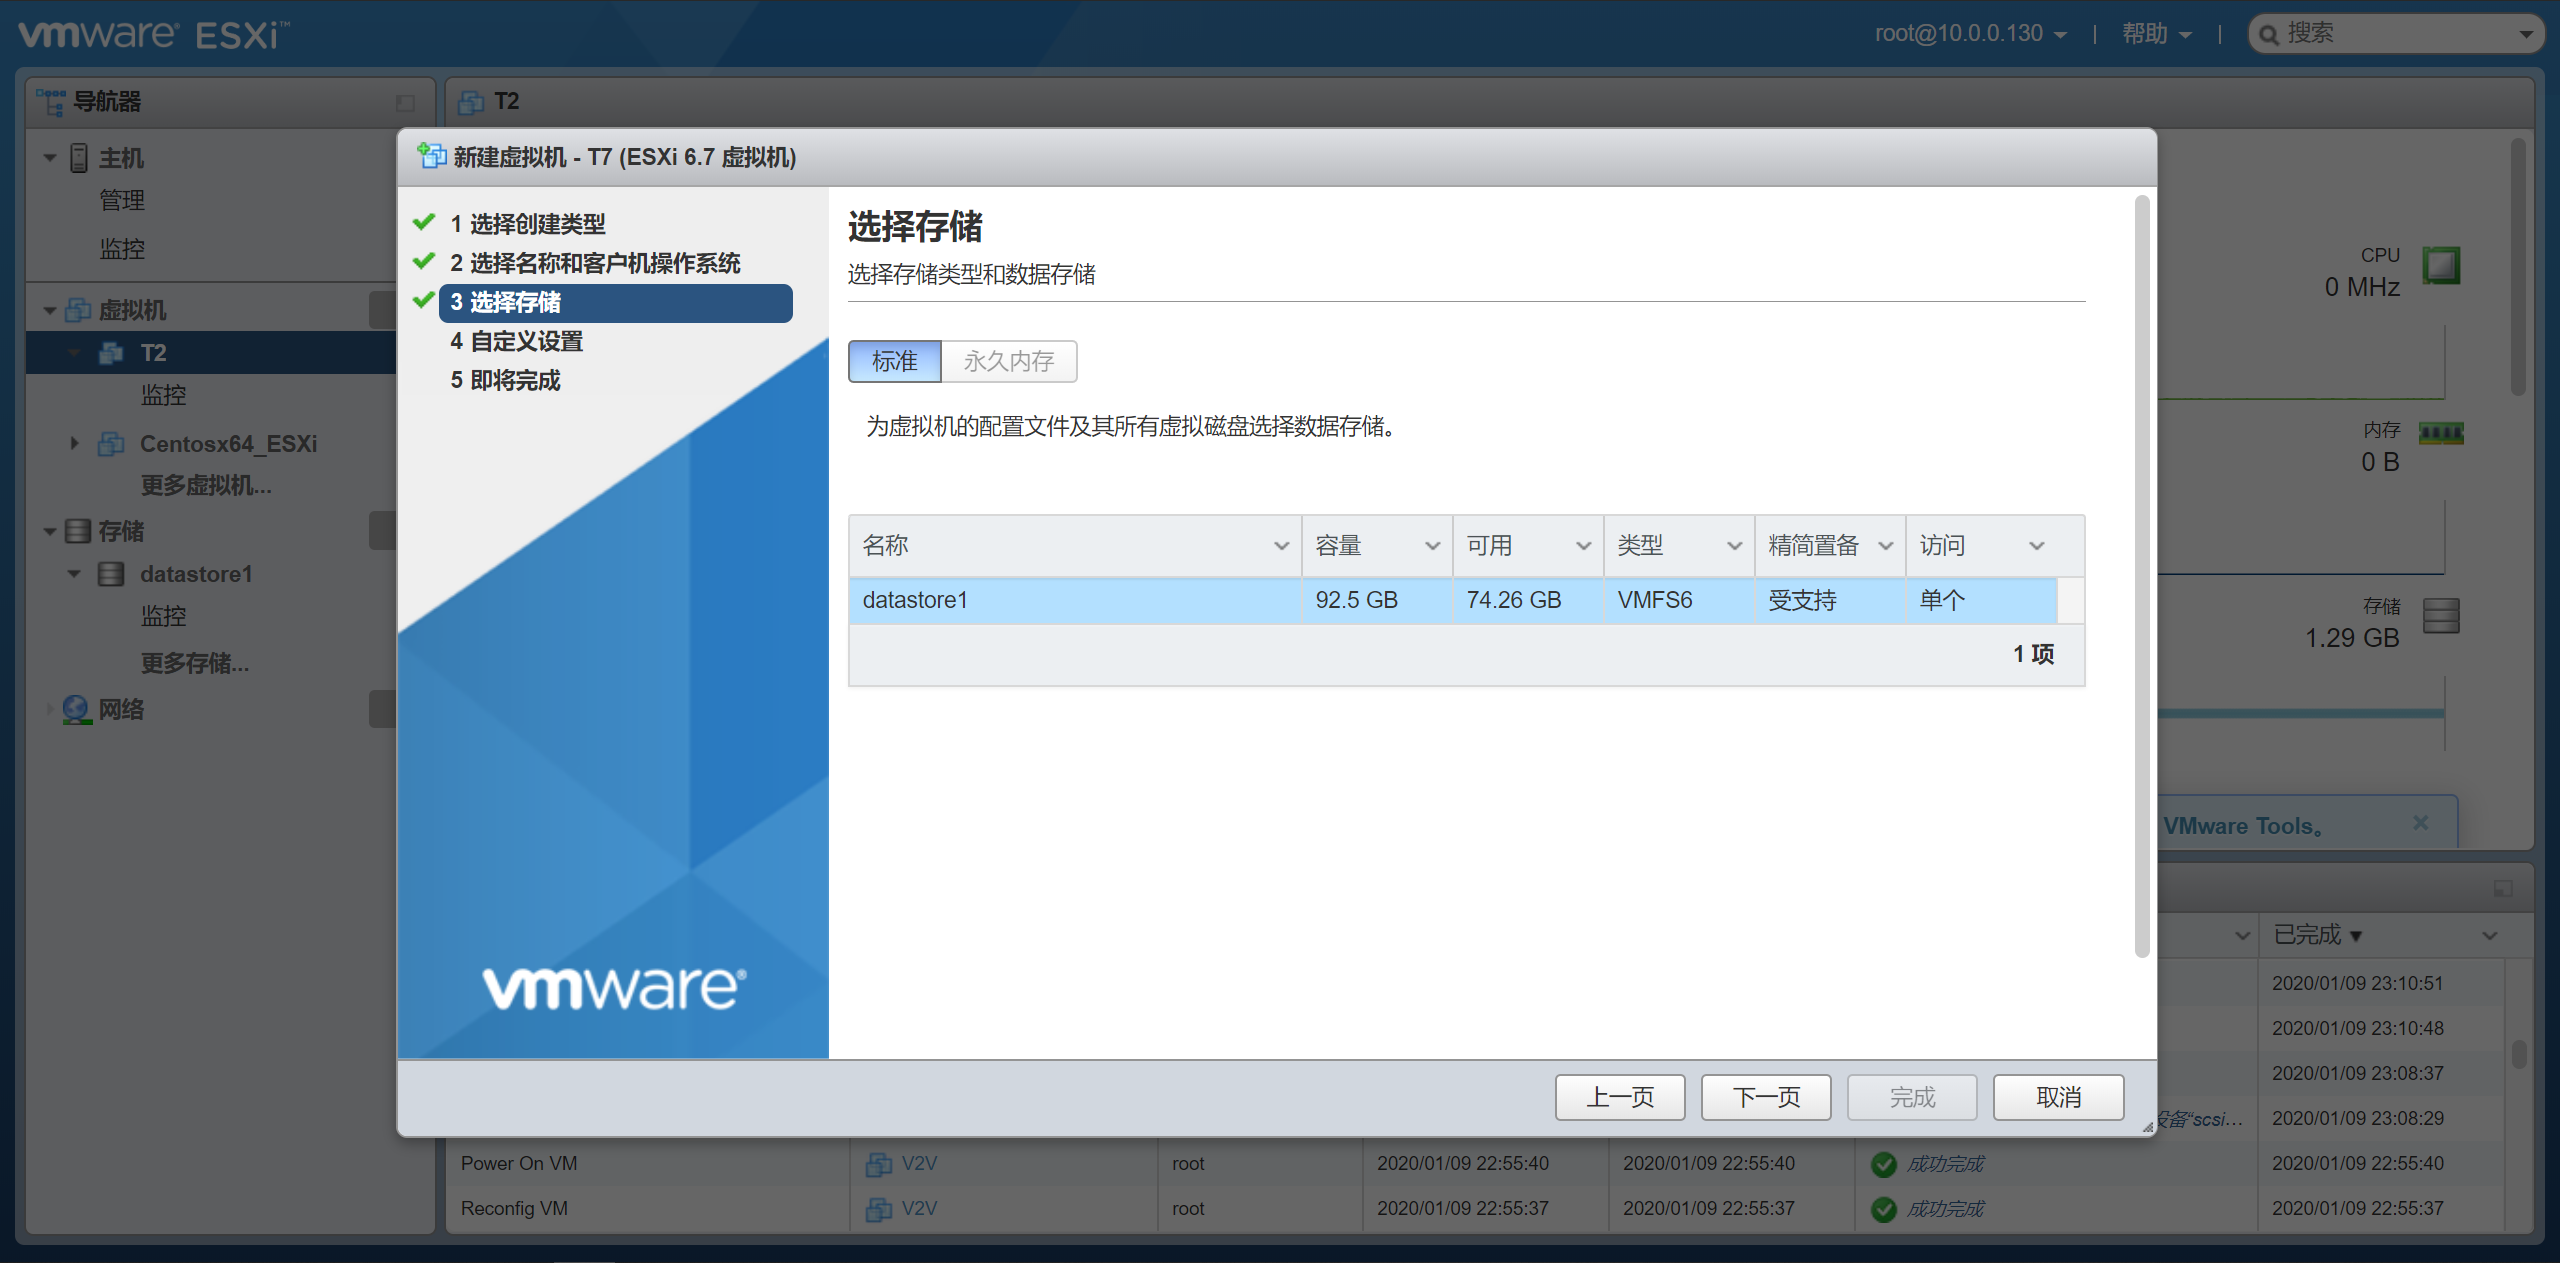Go to step 4 自定义设置
The height and width of the screenshot is (1263, 2560).
point(516,341)
